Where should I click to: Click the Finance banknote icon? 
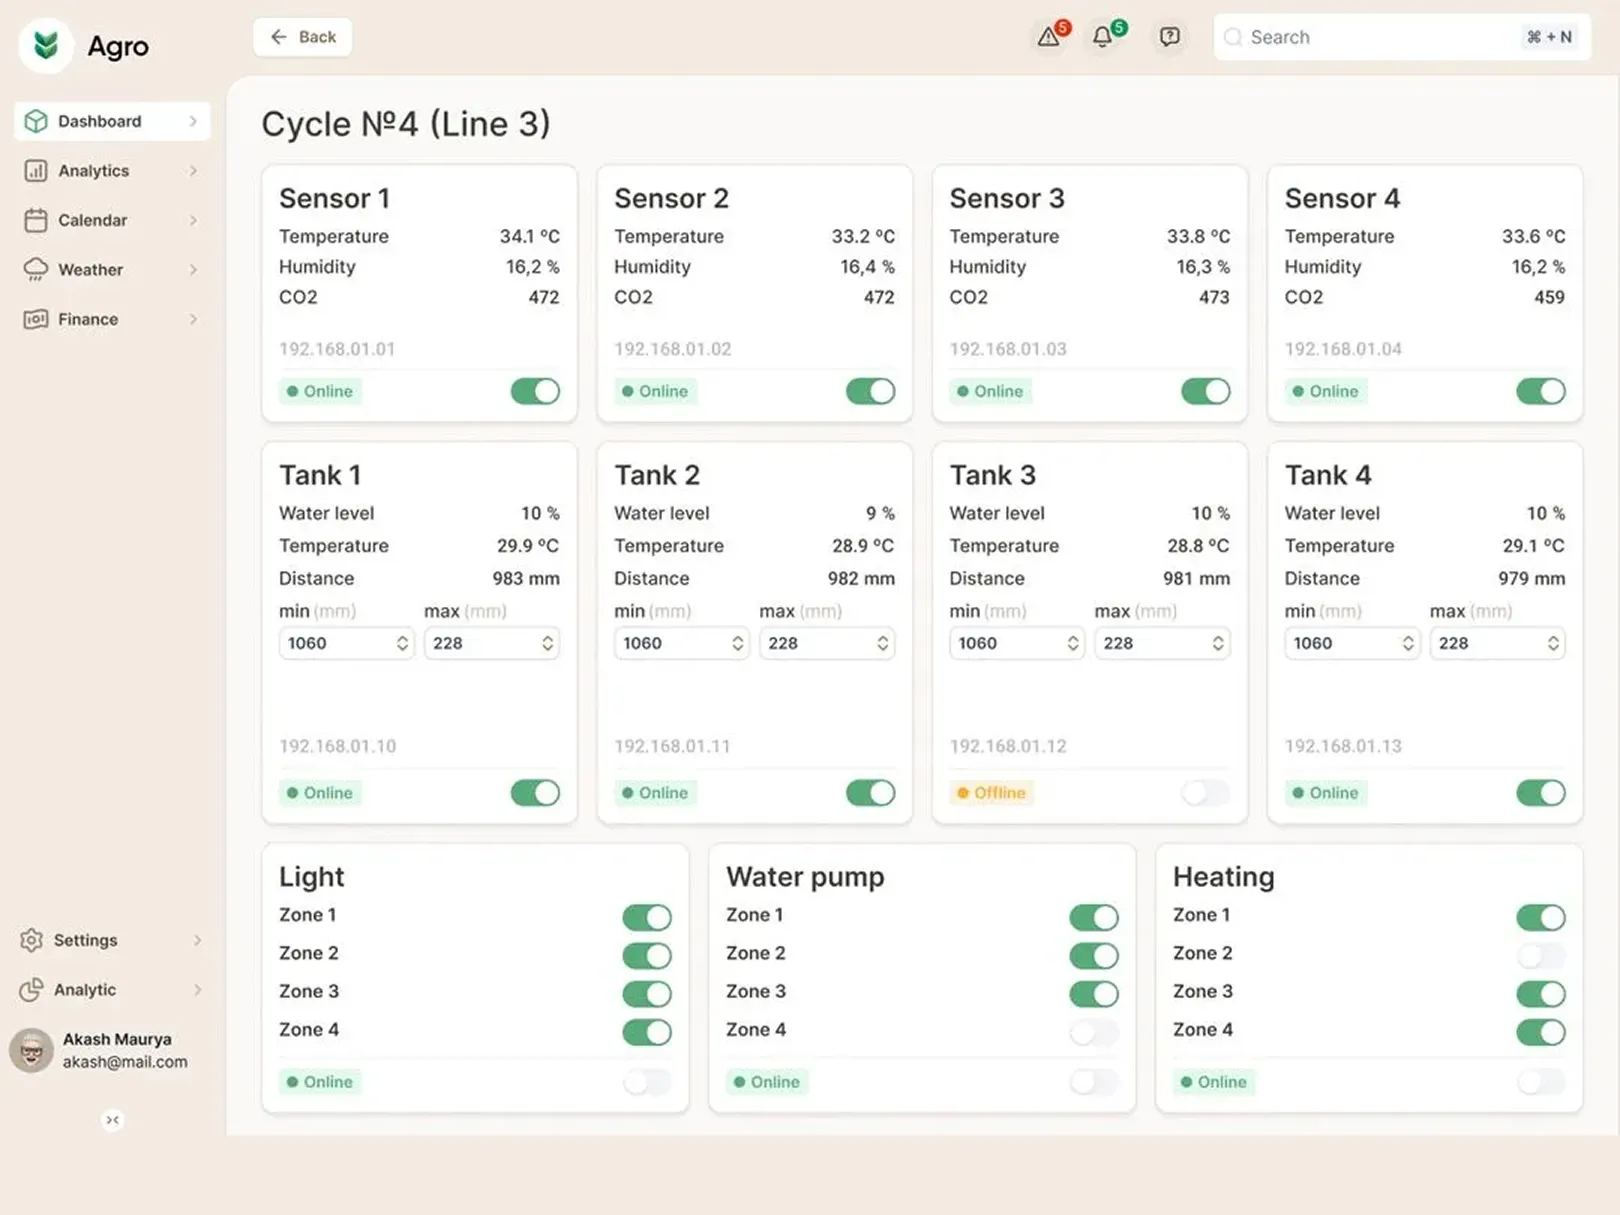[x=36, y=319]
